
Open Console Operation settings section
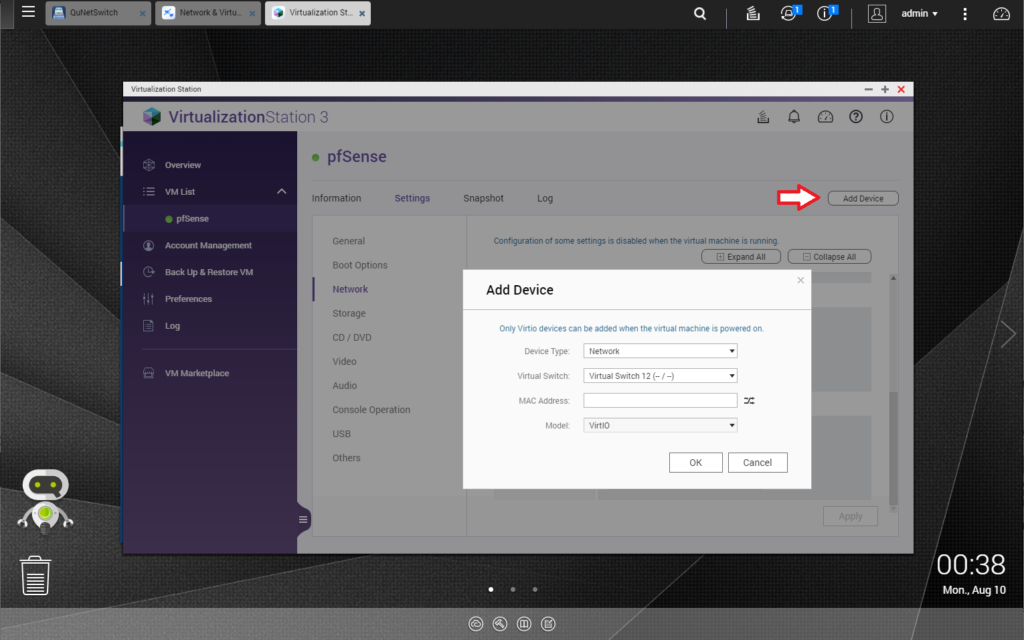click(x=371, y=410)
